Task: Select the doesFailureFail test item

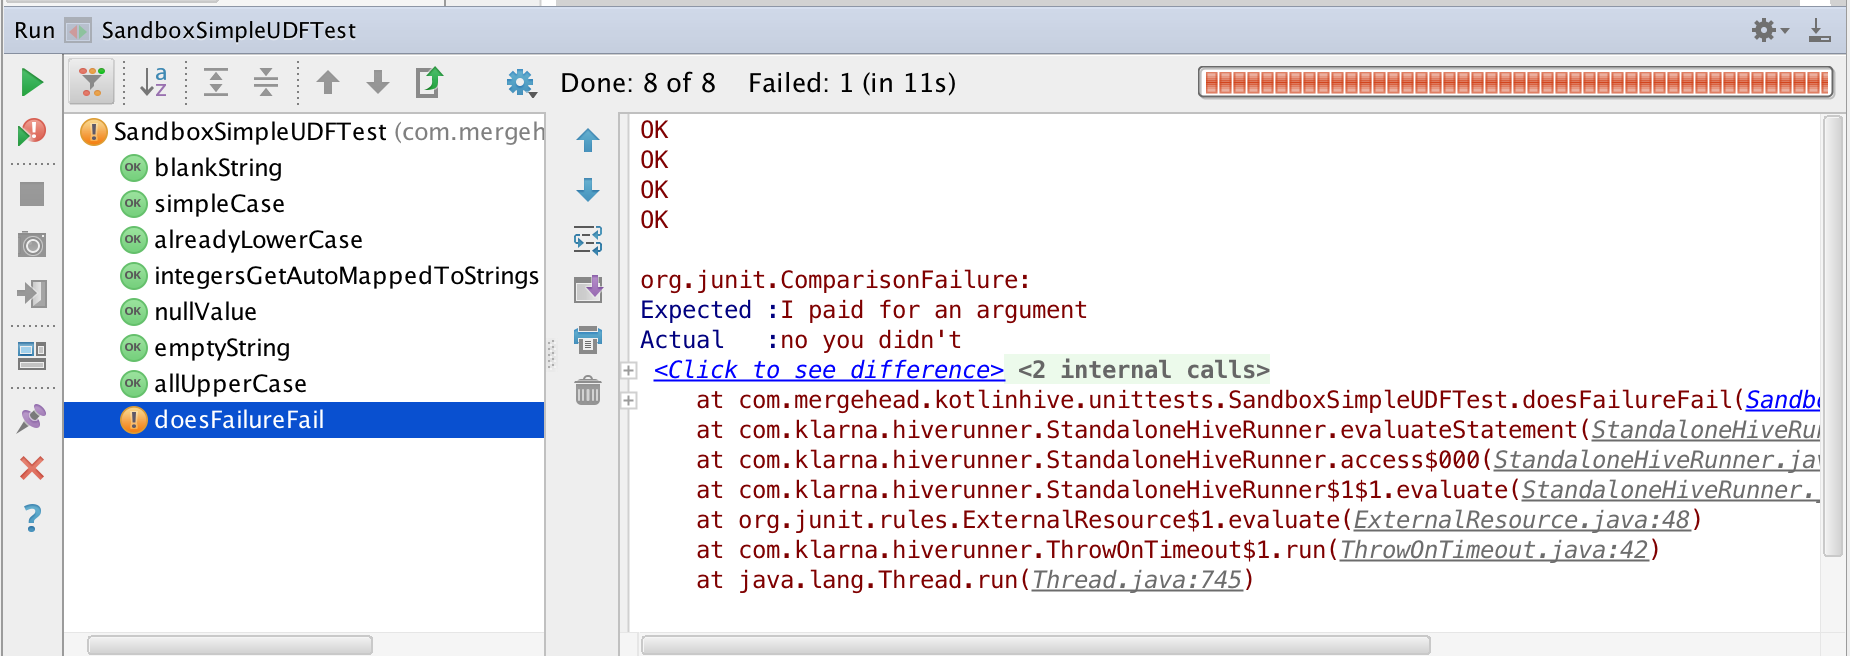Action: pos(239,420)
